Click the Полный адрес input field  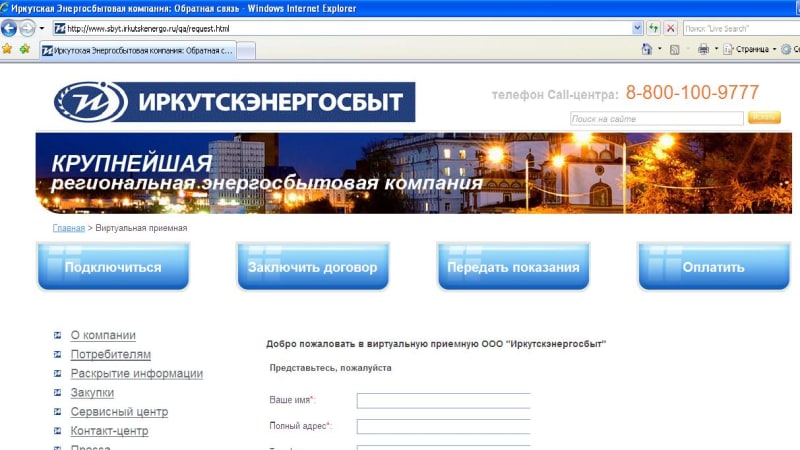[x=443, y=427]
